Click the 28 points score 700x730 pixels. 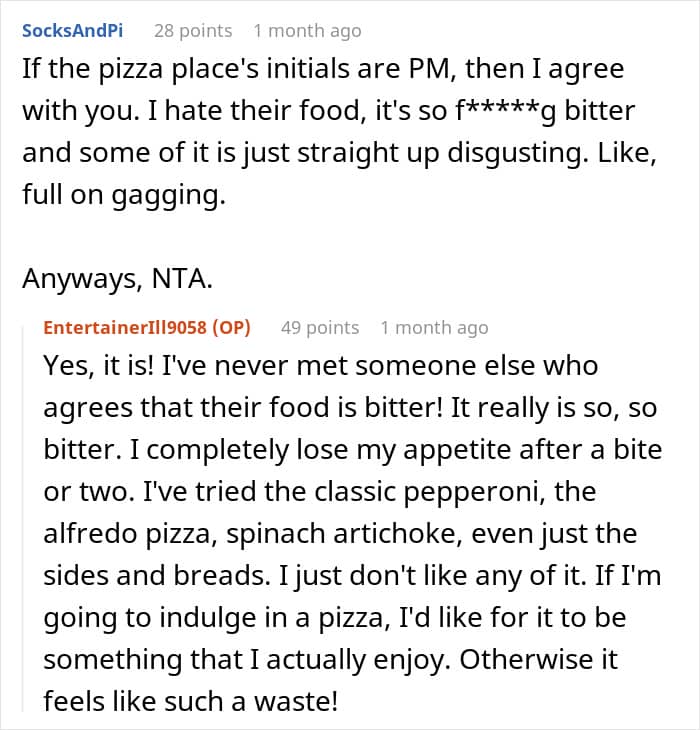(193, 31)
